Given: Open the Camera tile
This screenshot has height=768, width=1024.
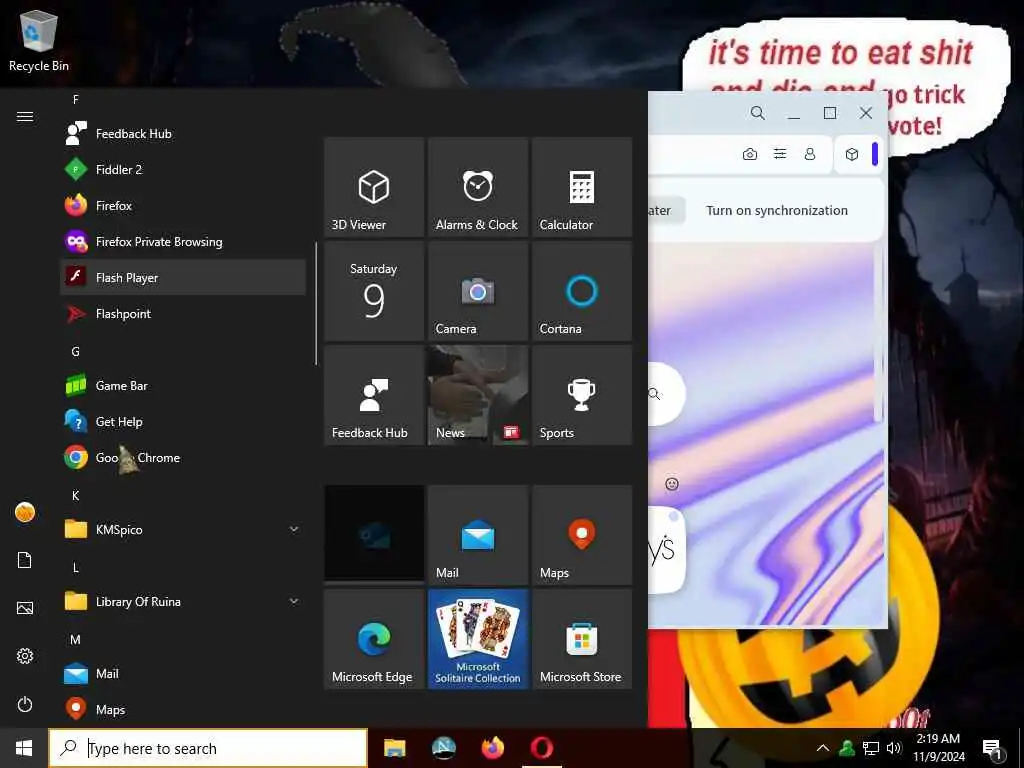Looking at the screenshot, I should click(x=478, y=291).
